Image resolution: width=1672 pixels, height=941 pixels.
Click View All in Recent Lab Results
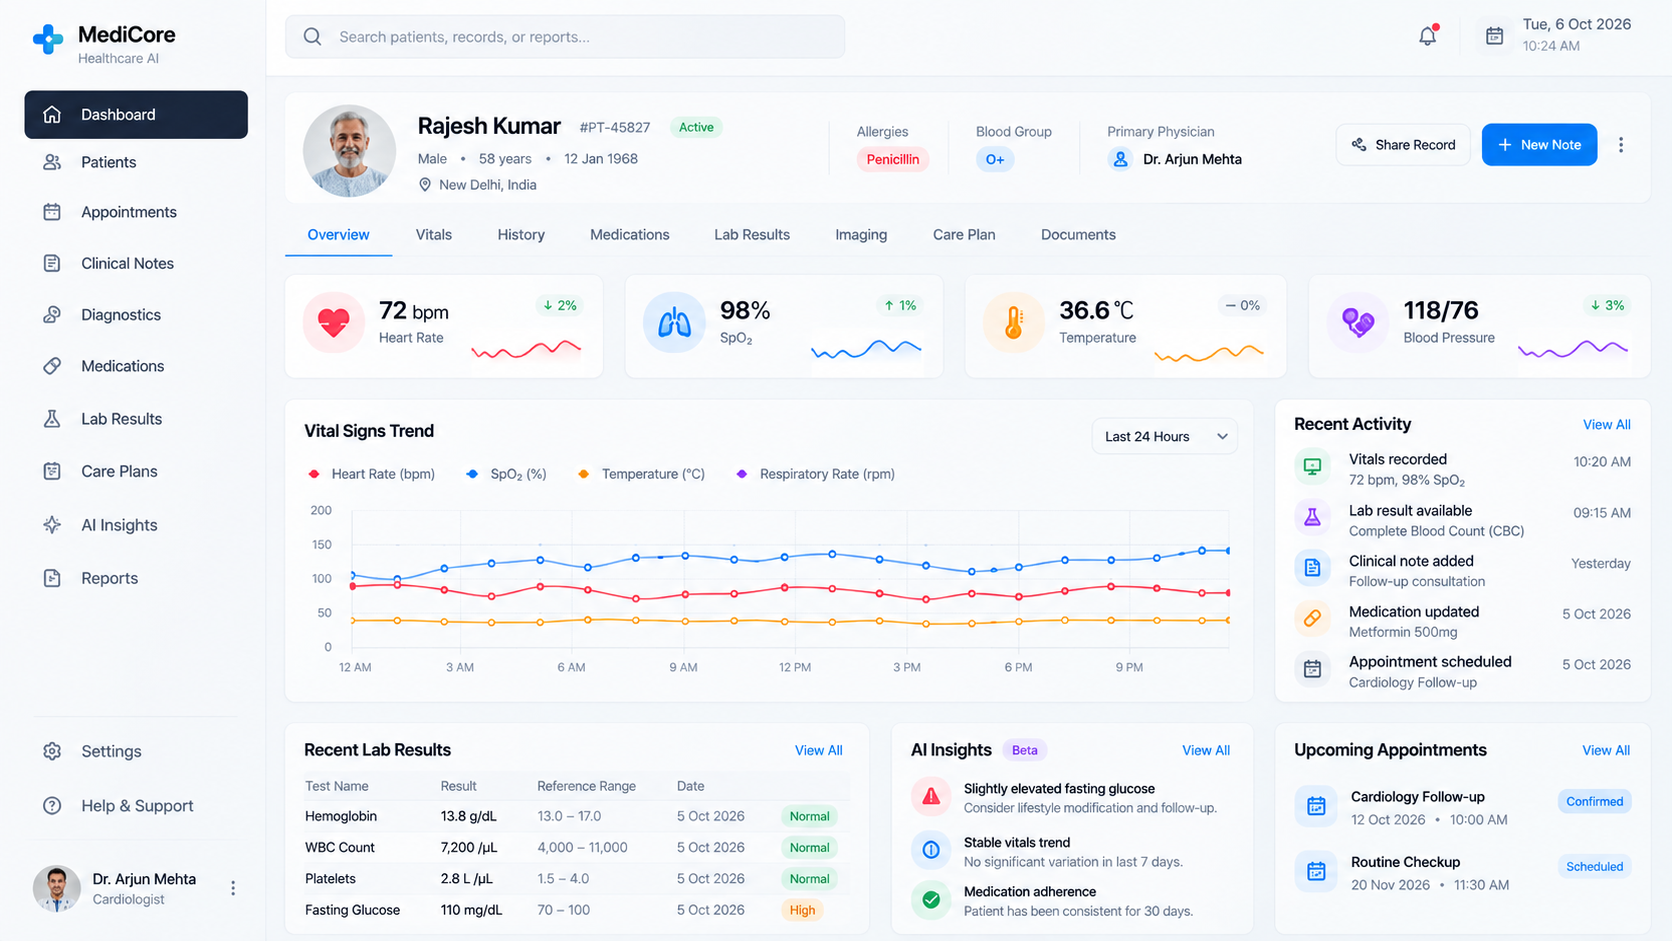click(818, 751)
